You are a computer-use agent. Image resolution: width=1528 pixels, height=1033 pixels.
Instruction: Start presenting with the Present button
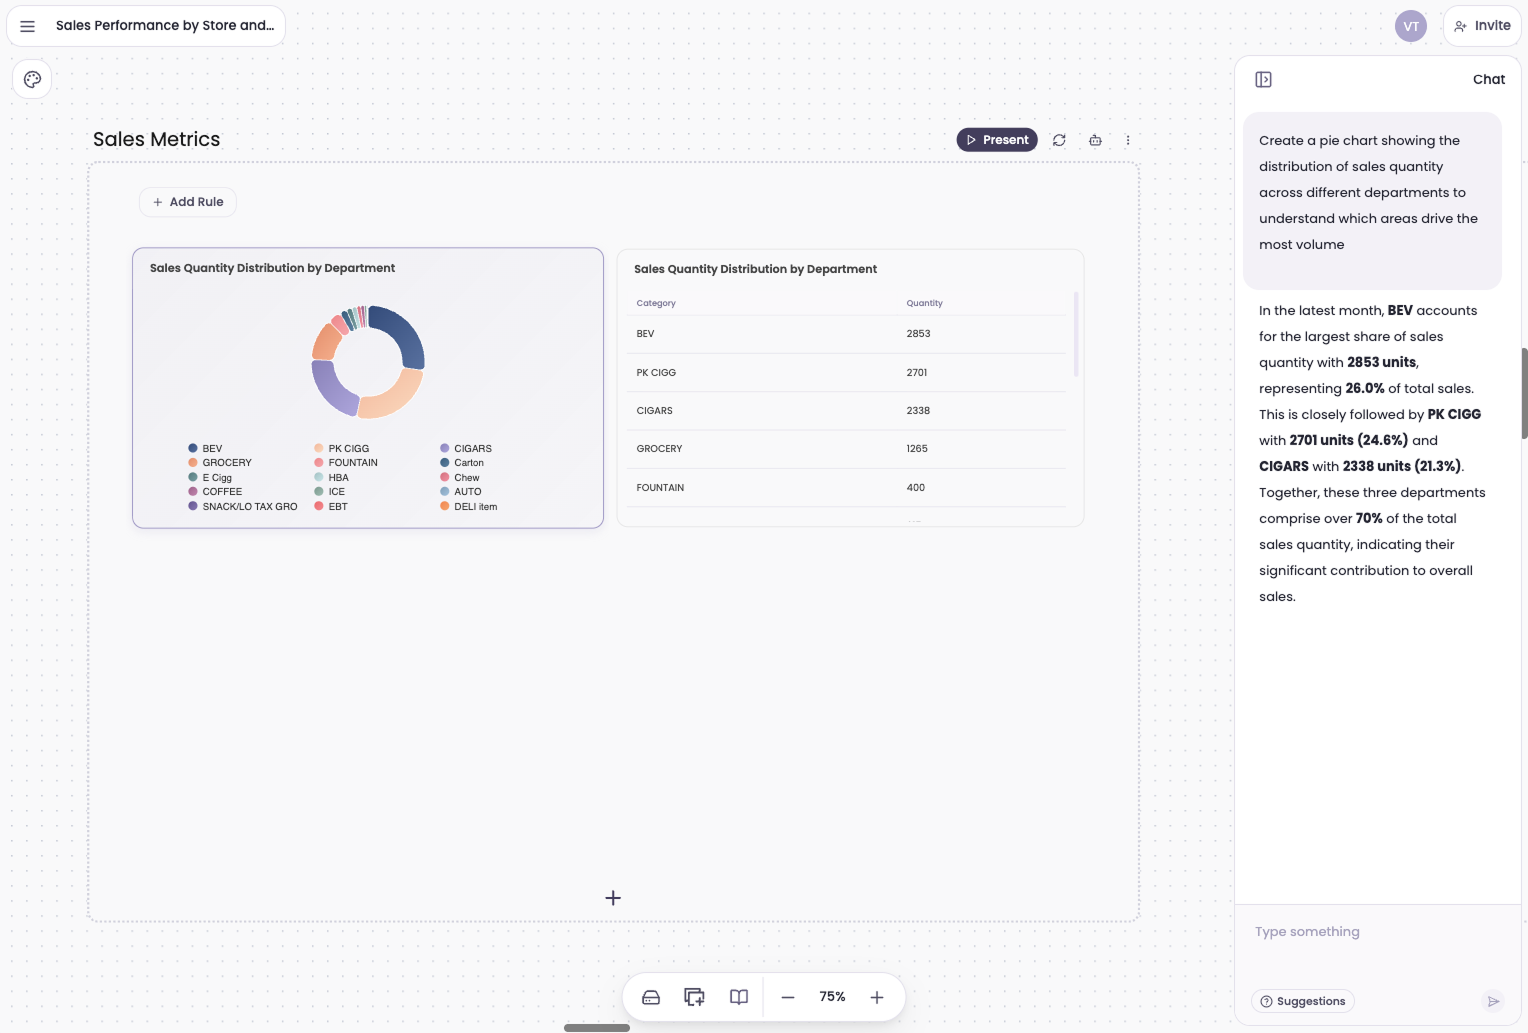[997, 140]
